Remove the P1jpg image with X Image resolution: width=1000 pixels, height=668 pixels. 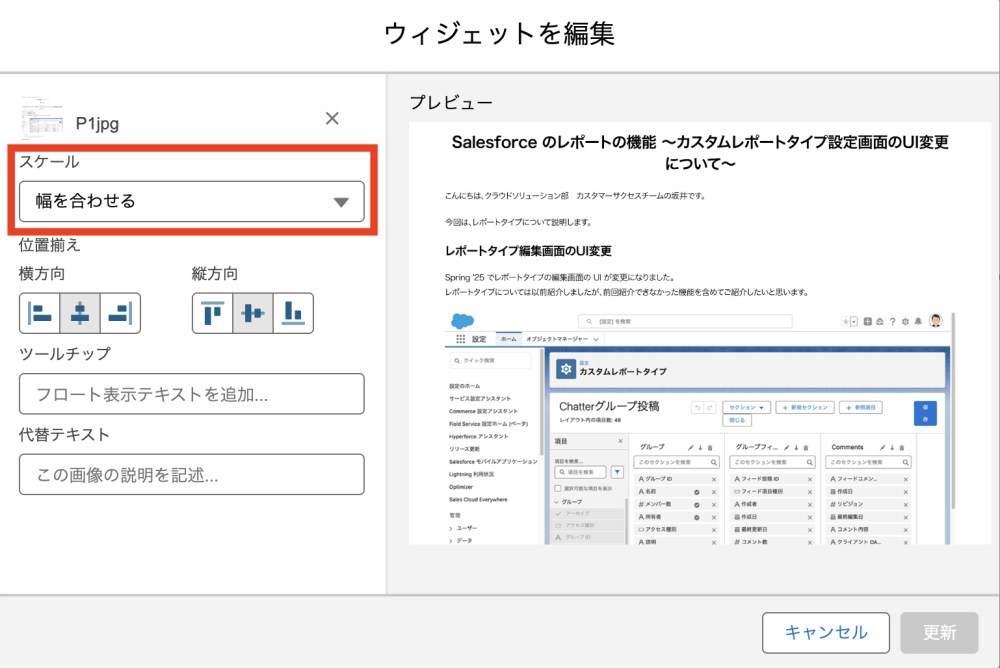click(332, 118)
